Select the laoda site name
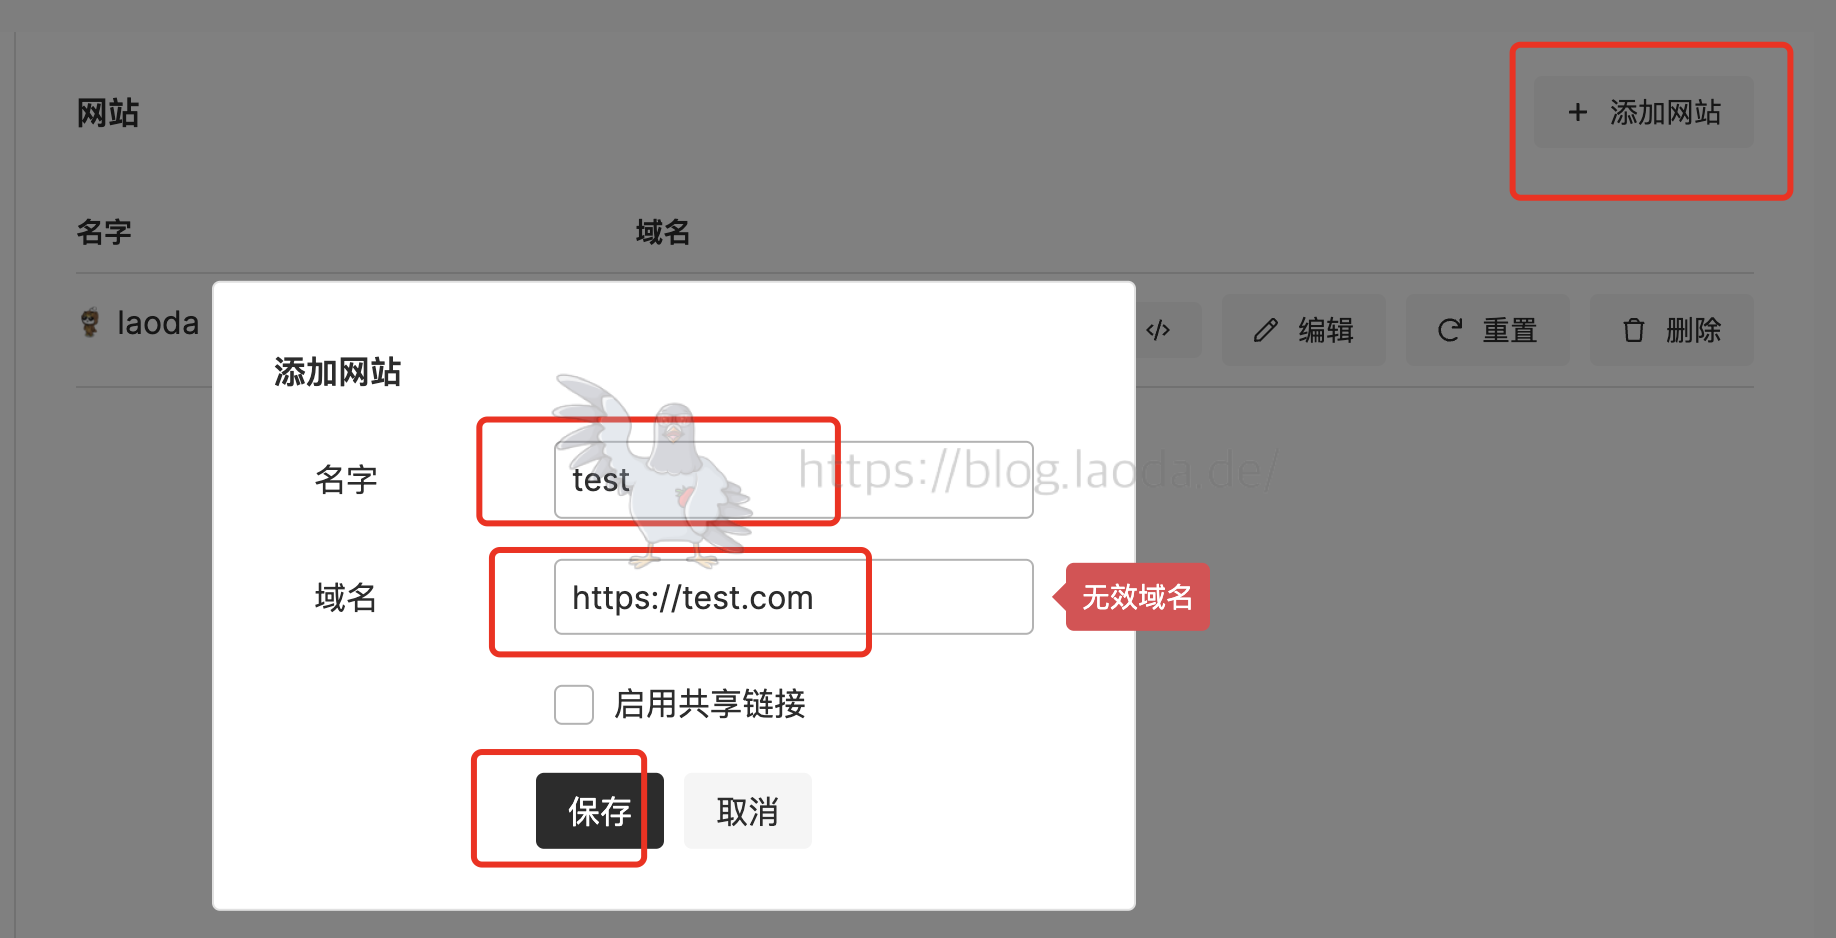This screenshot has width=1836, height=938. pyautogui.click(x=158, y=323)
